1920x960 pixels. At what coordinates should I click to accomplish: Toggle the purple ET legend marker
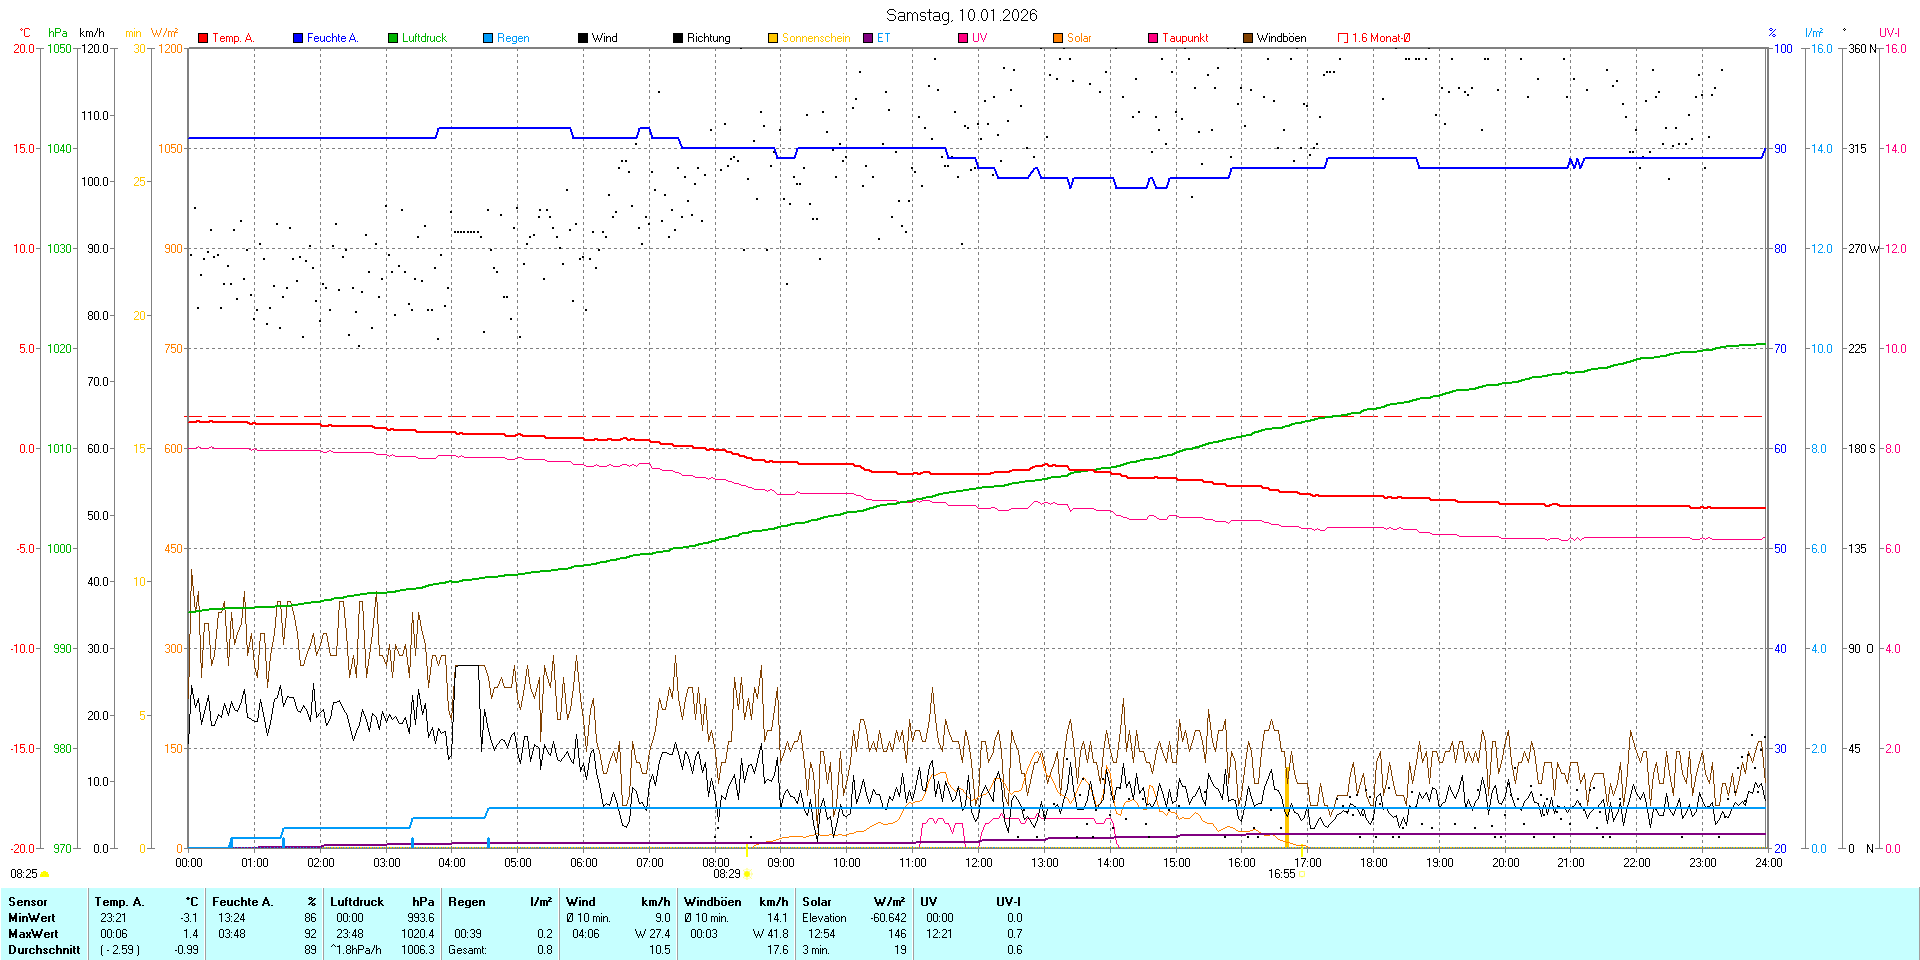(x=868, y=38)
